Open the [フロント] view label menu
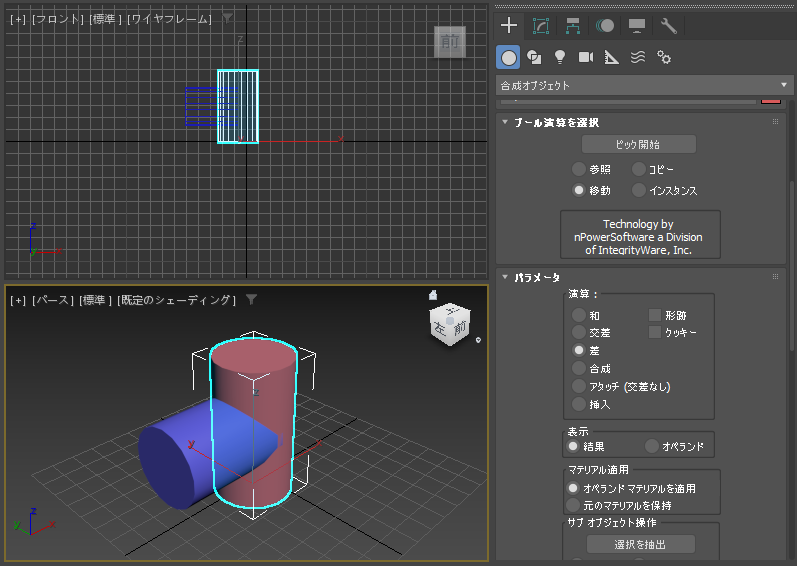The image size is (797, 566). [57, 19]
